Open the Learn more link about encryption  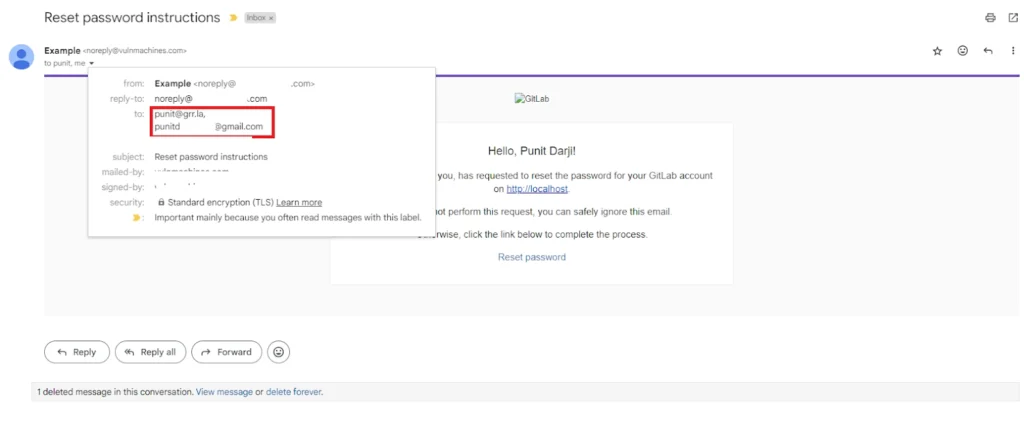299,202
